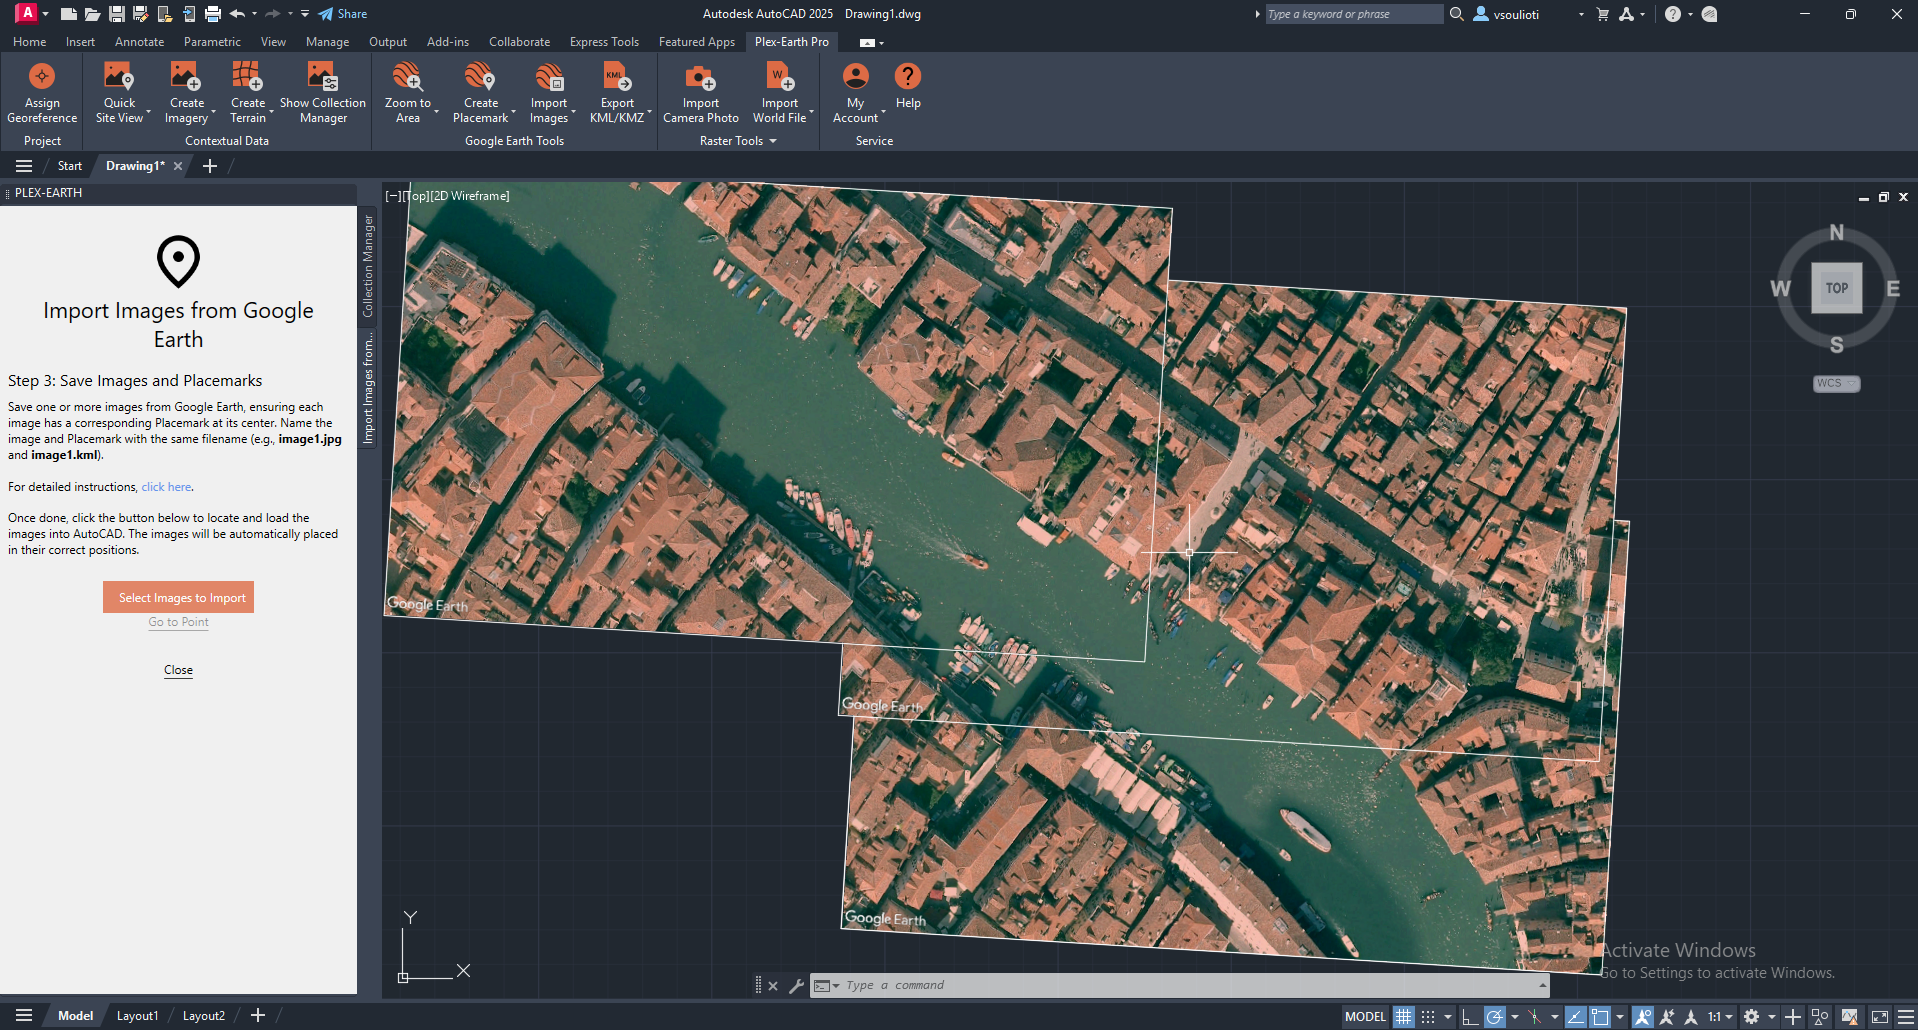Open annotation scale 1:1 dropdown
The width and height of the screenshot is (1918, 1030).
pos(1720,1017)
